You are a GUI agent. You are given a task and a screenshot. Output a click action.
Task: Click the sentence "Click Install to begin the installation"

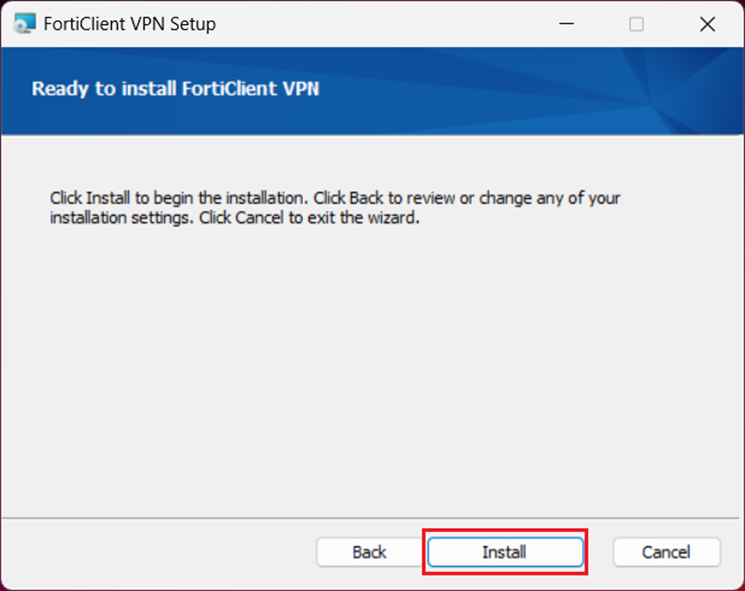[x=178, y=198]
